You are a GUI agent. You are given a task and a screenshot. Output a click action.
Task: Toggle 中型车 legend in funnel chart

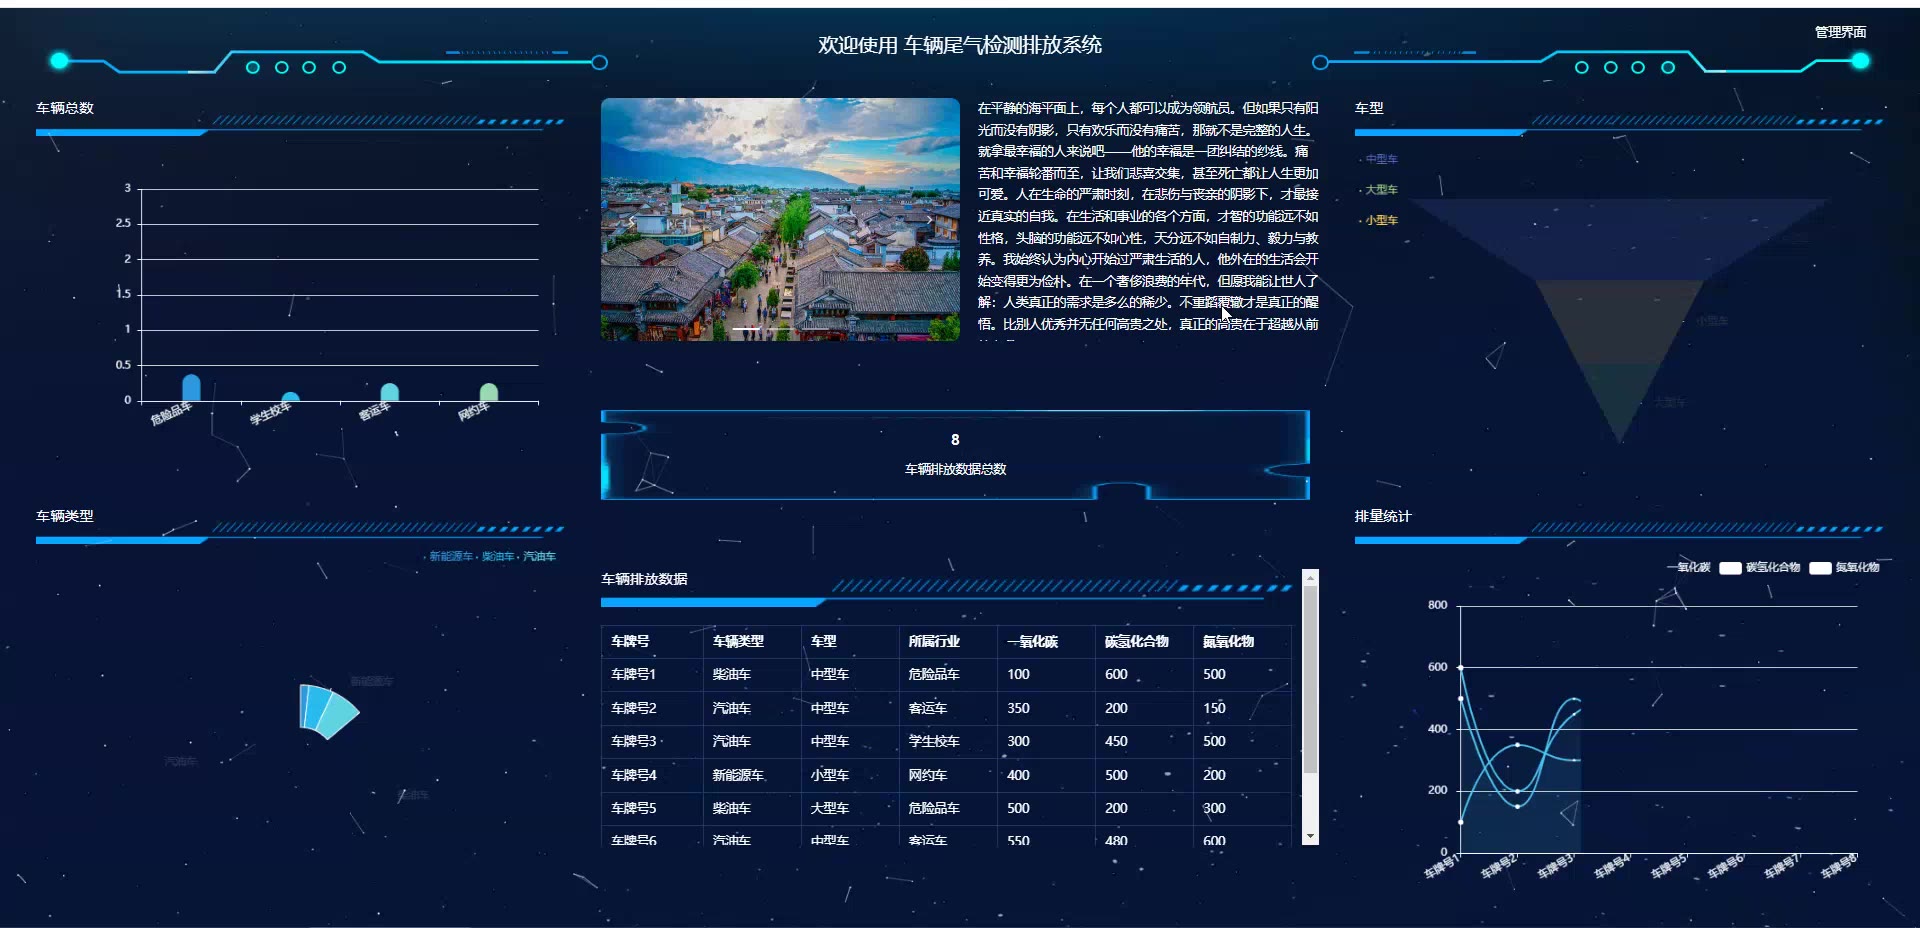(1379, 159)
